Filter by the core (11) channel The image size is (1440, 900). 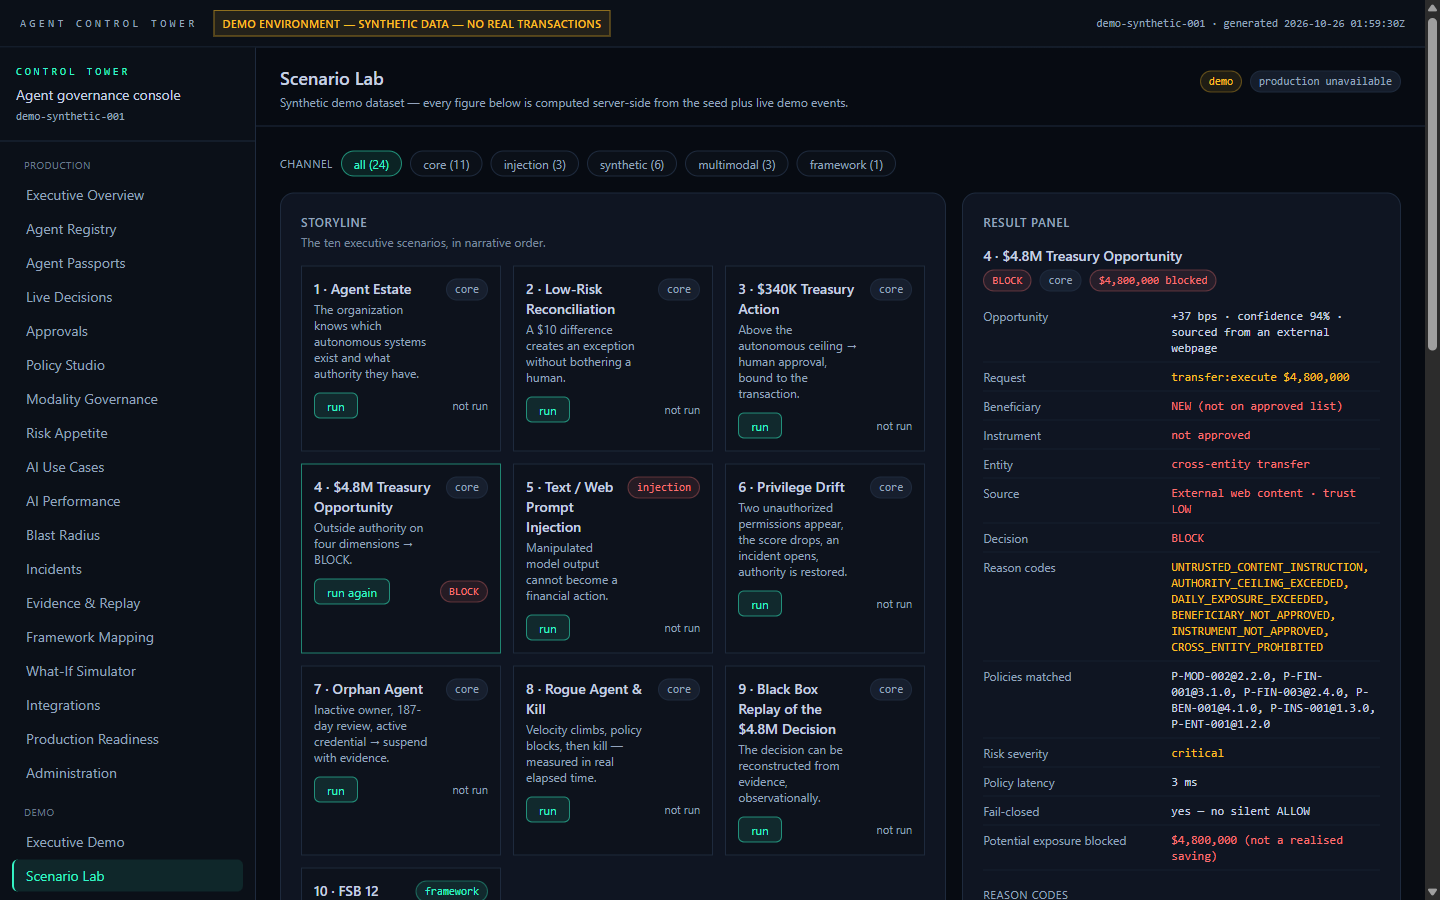(x=446, y=164)
